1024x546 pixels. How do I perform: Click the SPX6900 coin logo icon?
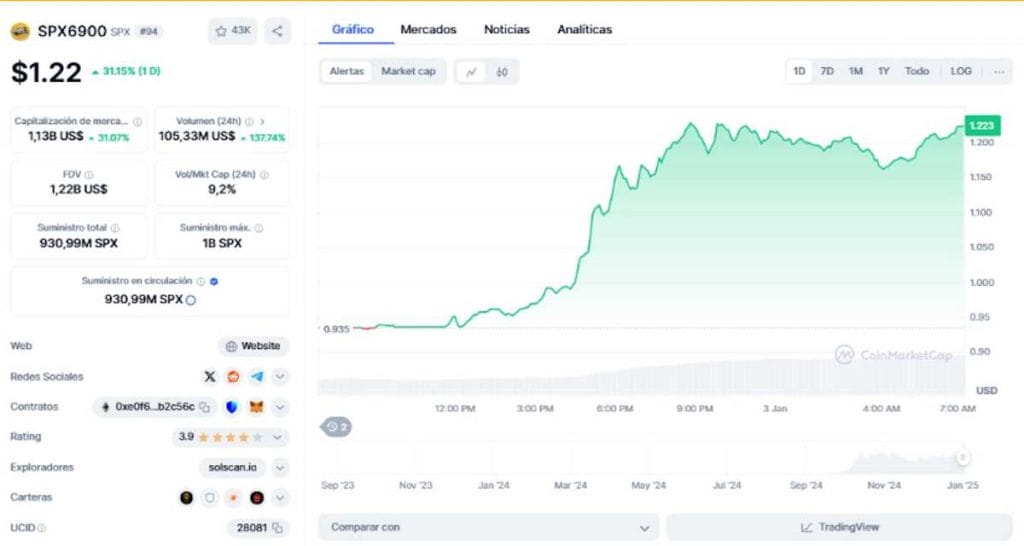click(20, 31)
